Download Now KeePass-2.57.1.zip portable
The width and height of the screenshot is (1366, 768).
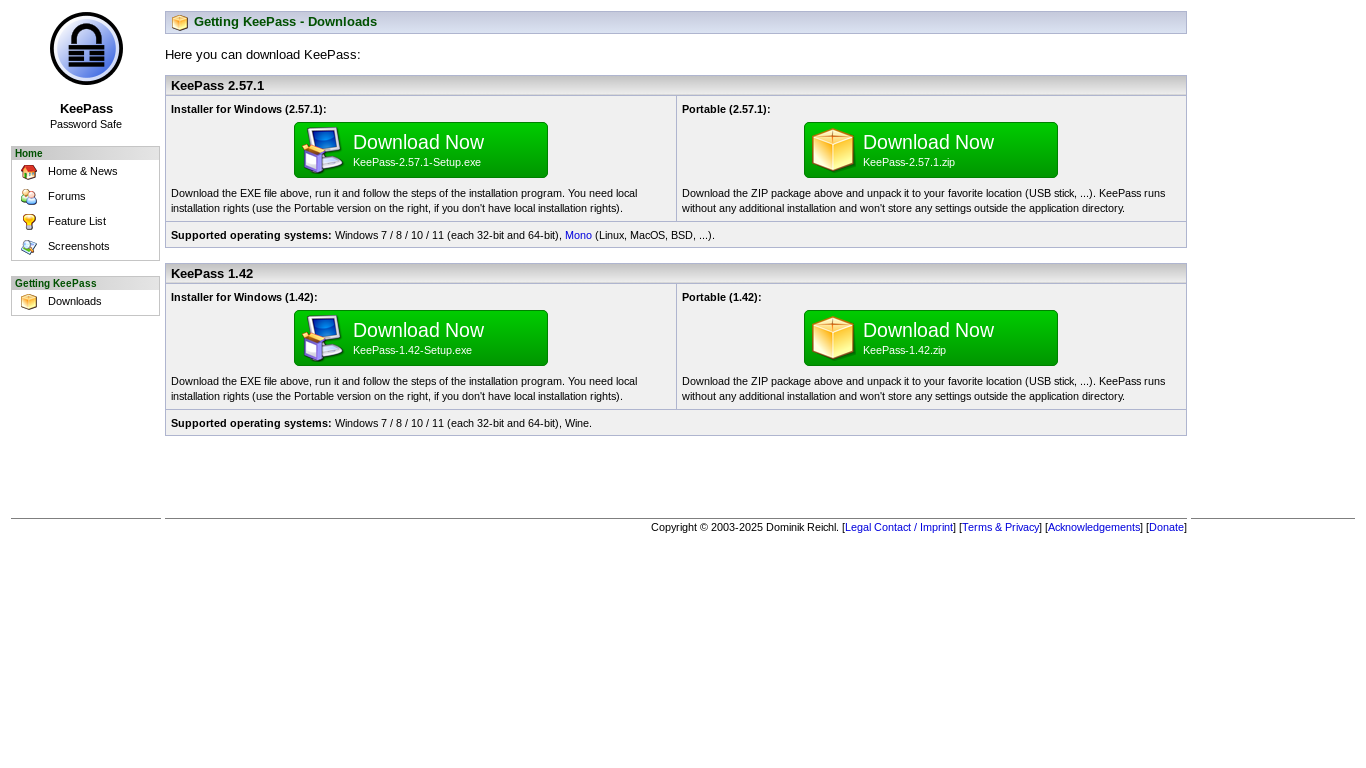point(931,150)
